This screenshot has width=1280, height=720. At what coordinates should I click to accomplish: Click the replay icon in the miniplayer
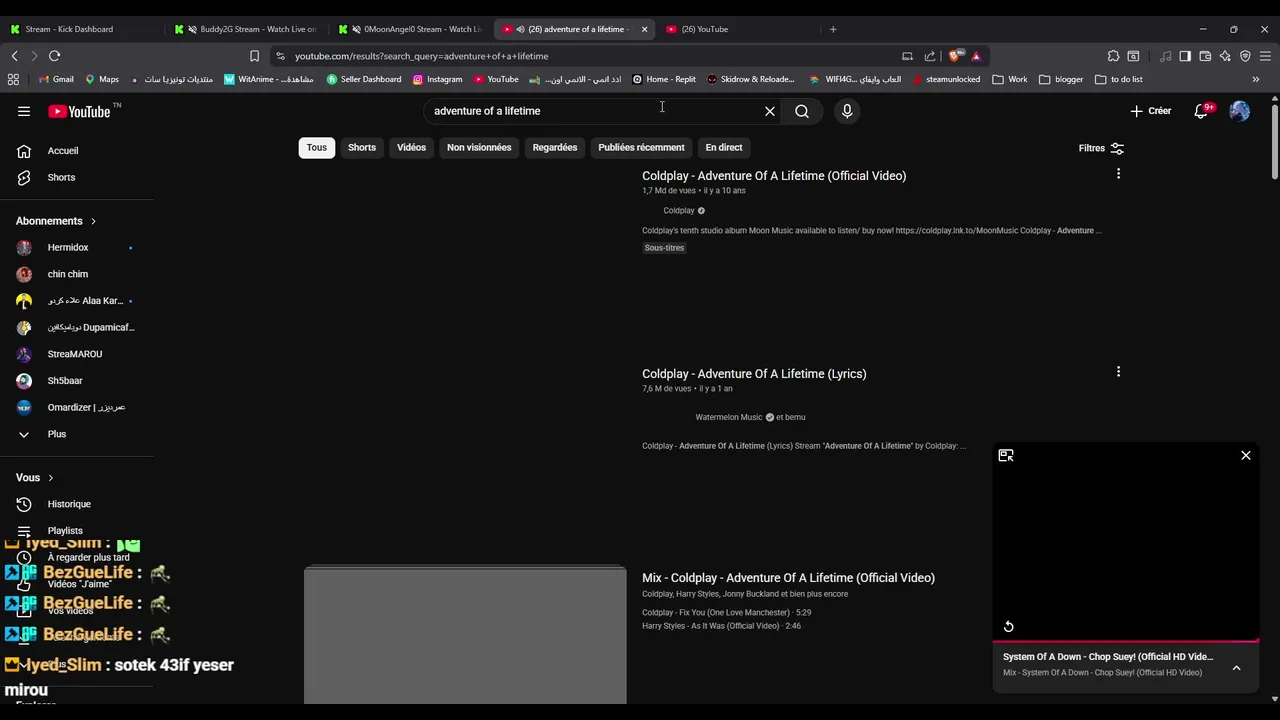[x=1008, y=626]
